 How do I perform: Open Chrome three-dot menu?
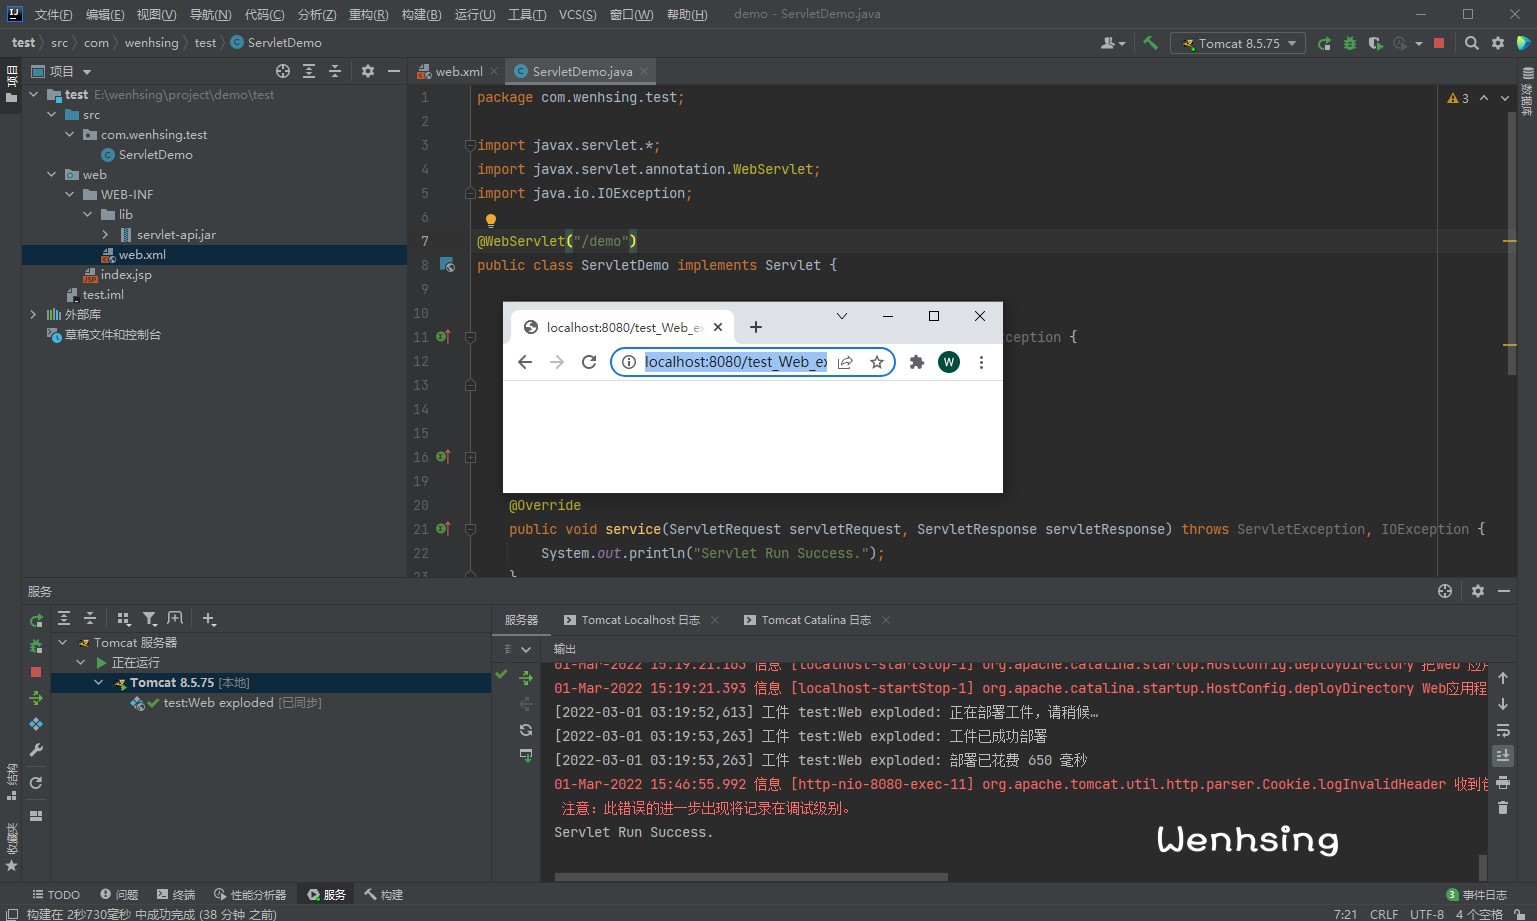click(981, 362)
